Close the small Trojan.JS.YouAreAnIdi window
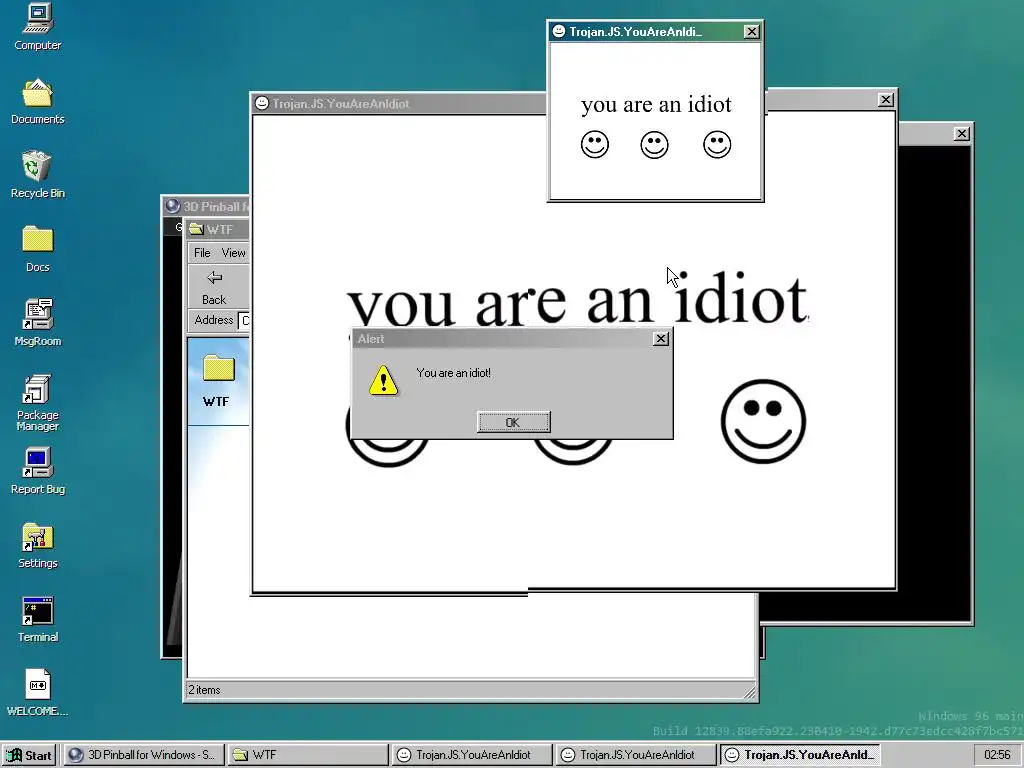Screen dimensions: 1024x768 click(752, 31)
